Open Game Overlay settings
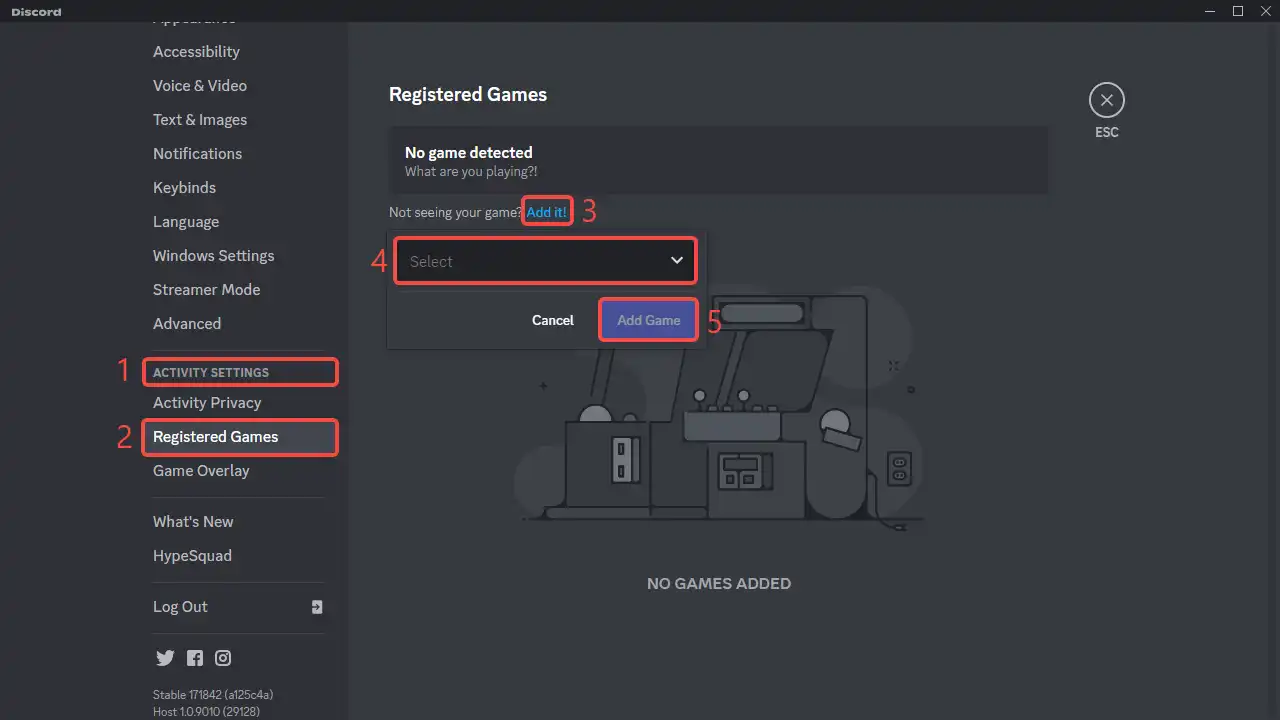This screenshot has width=1280, height=720. click(201, 471)
